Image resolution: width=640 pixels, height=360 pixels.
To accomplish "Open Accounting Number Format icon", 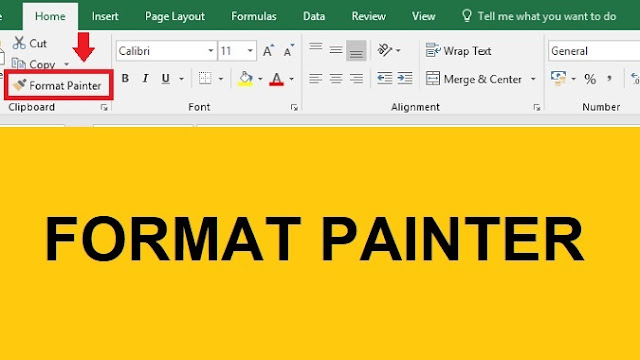I will pyautogui.click(x=558, y=78).
